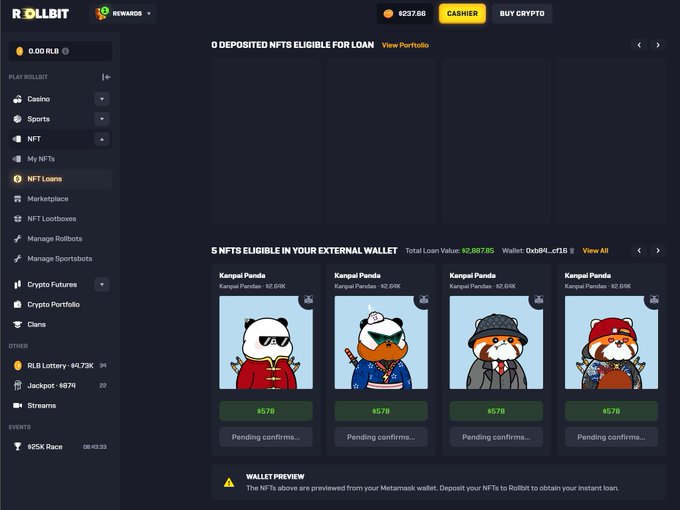The width and height of the screenshot is (680, 510).
Task: Collapse the sidebar with the arrow icon
Action: tap(106, 77)
